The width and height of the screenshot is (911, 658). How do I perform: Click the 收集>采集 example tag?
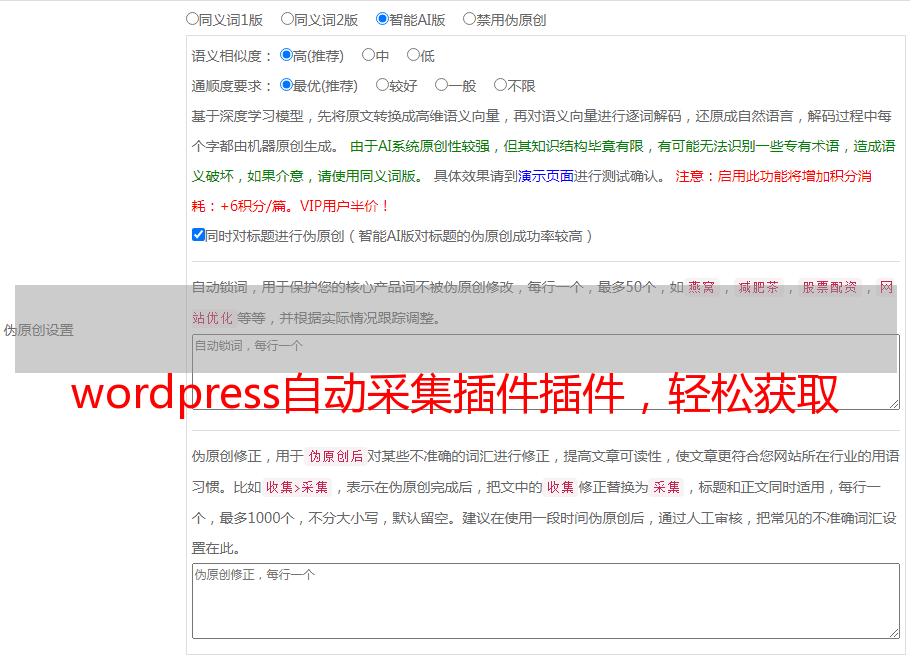tap(297, 487)
